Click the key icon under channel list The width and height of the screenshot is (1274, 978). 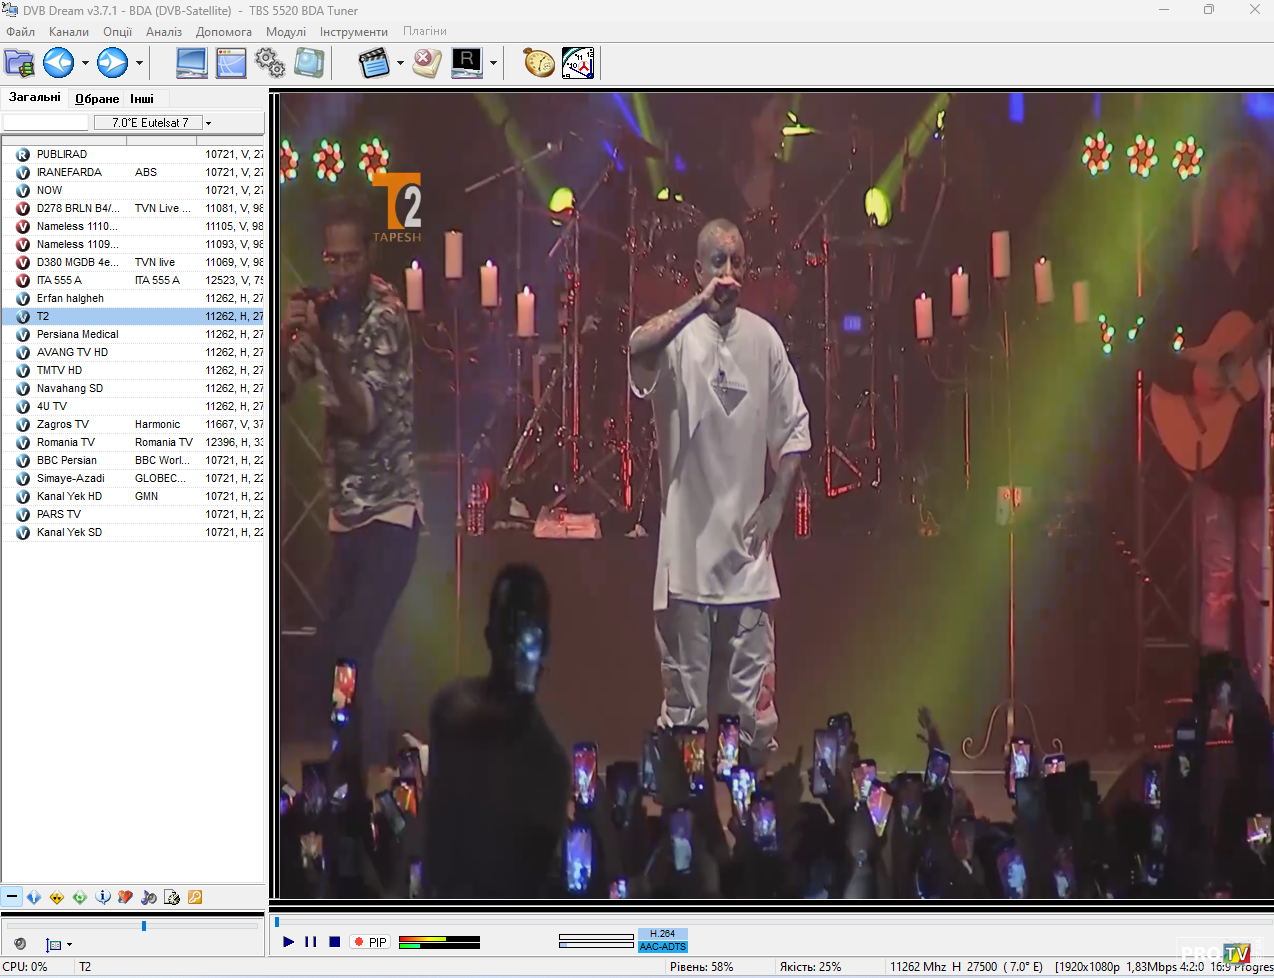pos(195,897)
